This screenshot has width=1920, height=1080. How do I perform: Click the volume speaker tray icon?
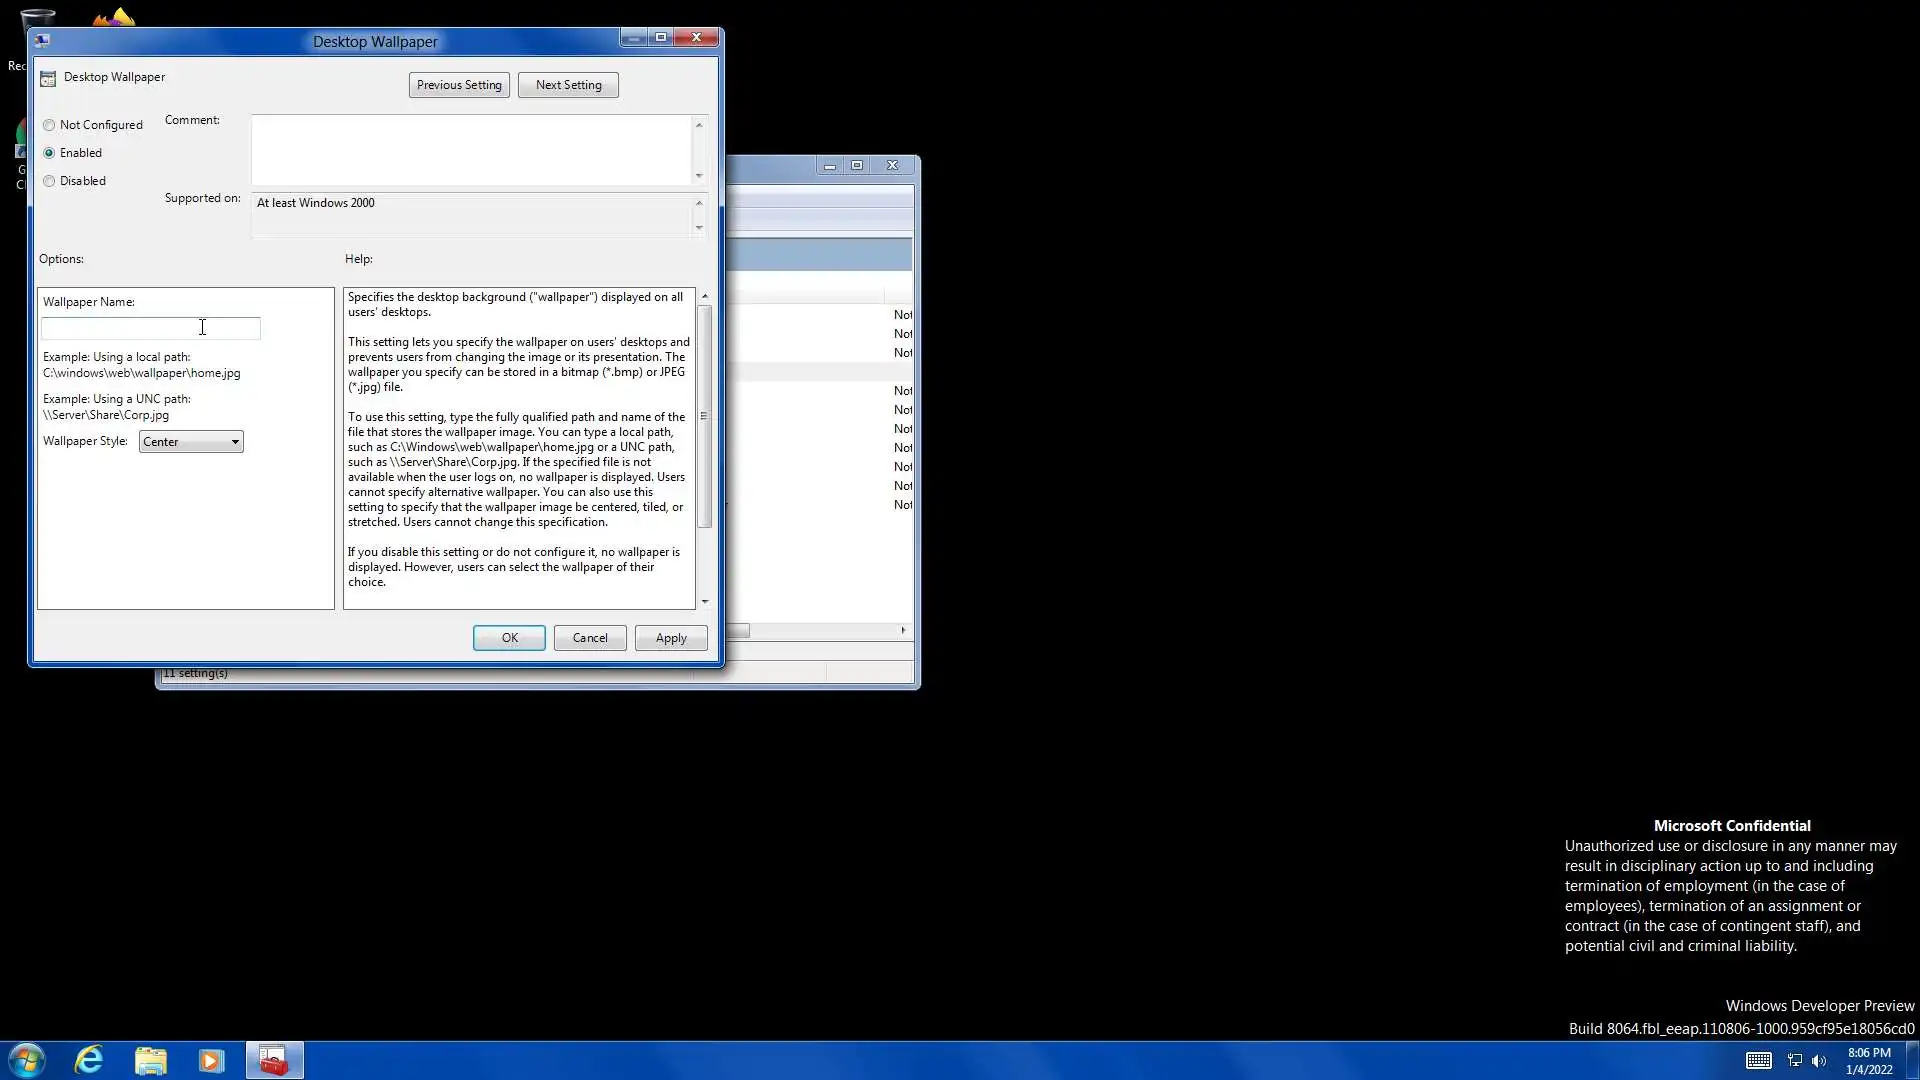[x=1819, y=1061]
